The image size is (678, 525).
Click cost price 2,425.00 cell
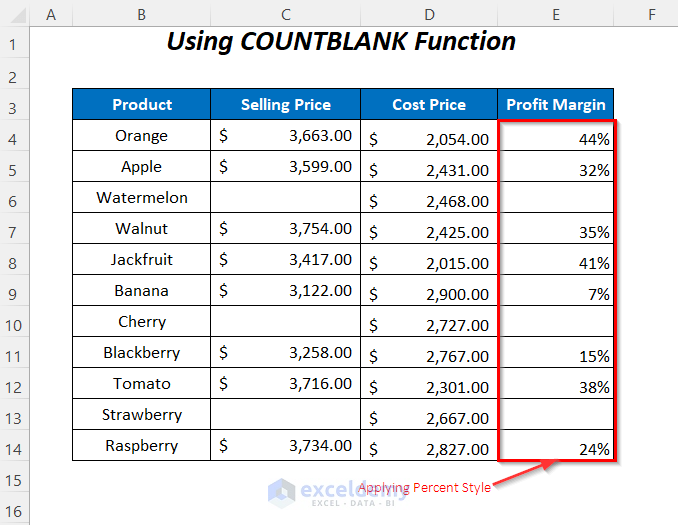[429, 228]
